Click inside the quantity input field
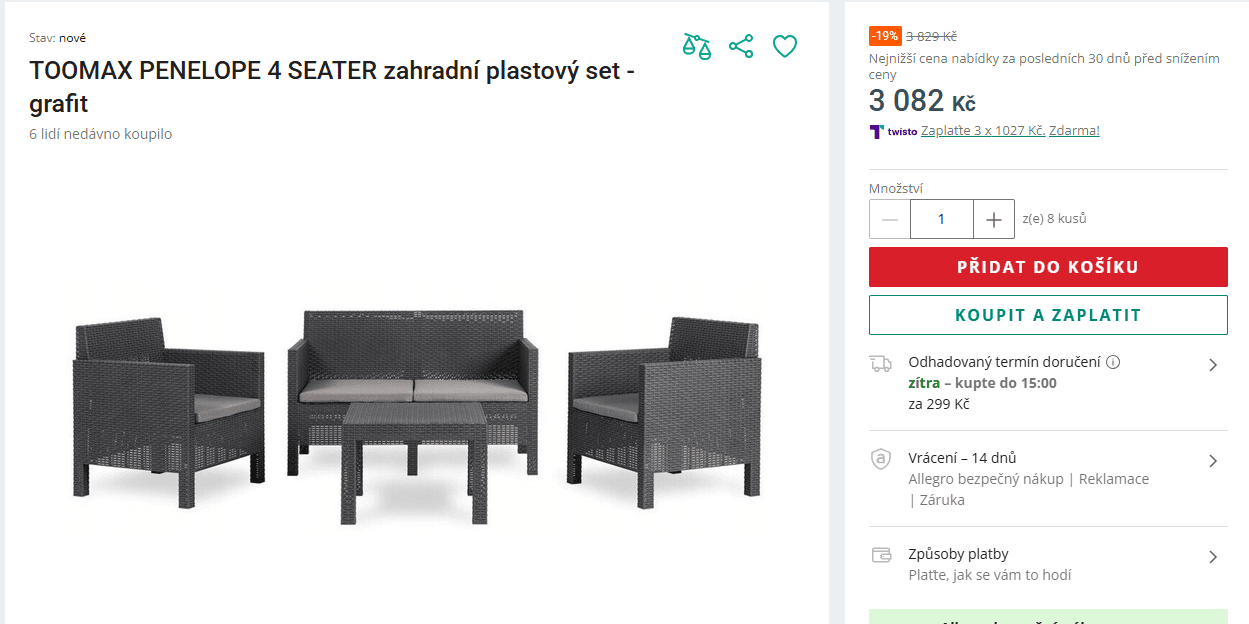This screenshot has height=624, width=1249. point(941,218)
